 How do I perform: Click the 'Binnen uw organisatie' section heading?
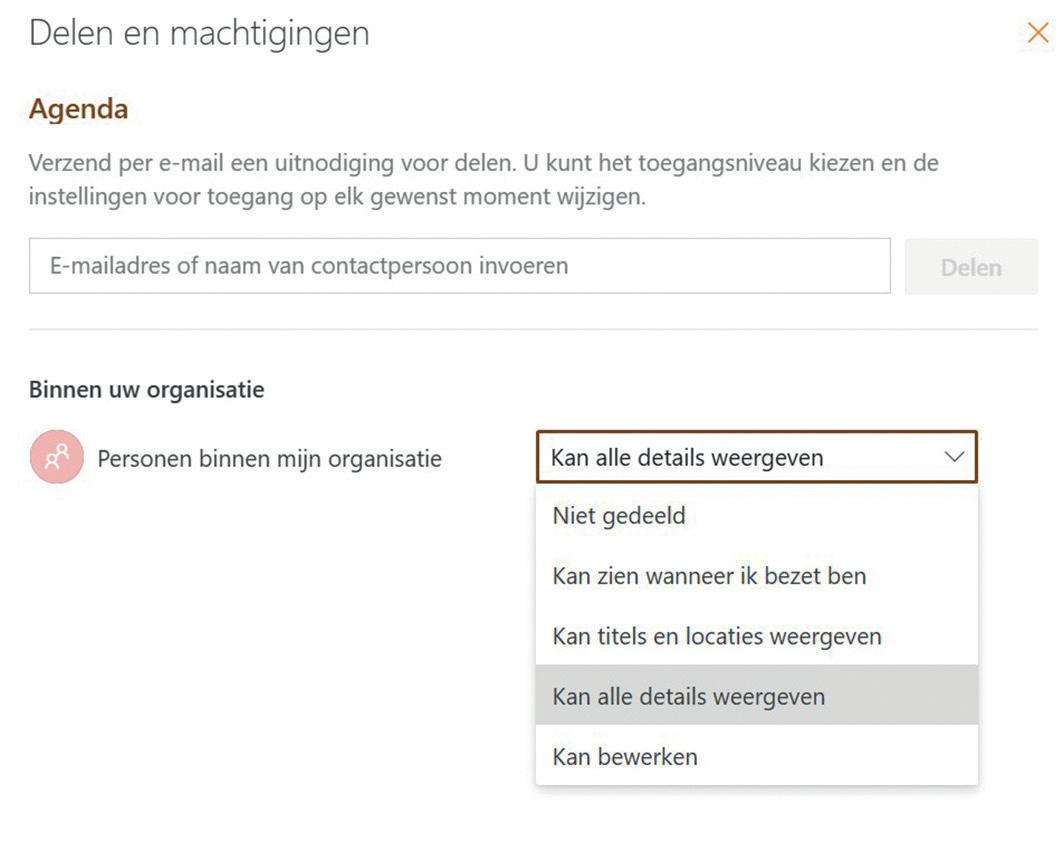click(146, 390)
